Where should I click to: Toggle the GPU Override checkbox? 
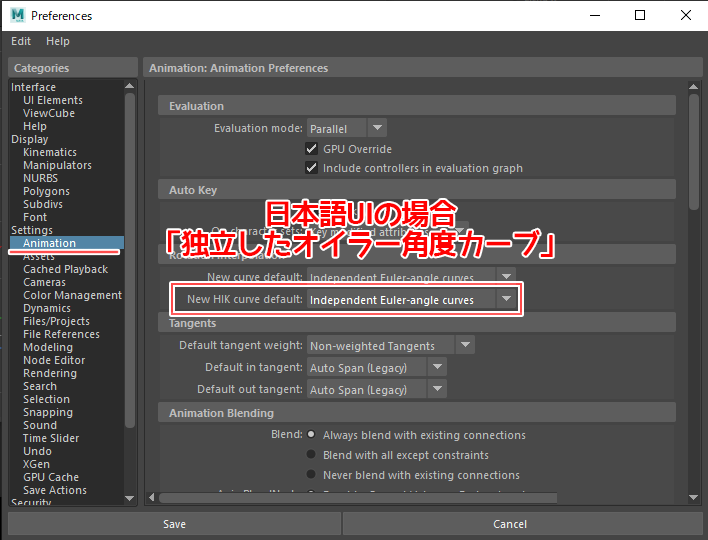[312, 149]
